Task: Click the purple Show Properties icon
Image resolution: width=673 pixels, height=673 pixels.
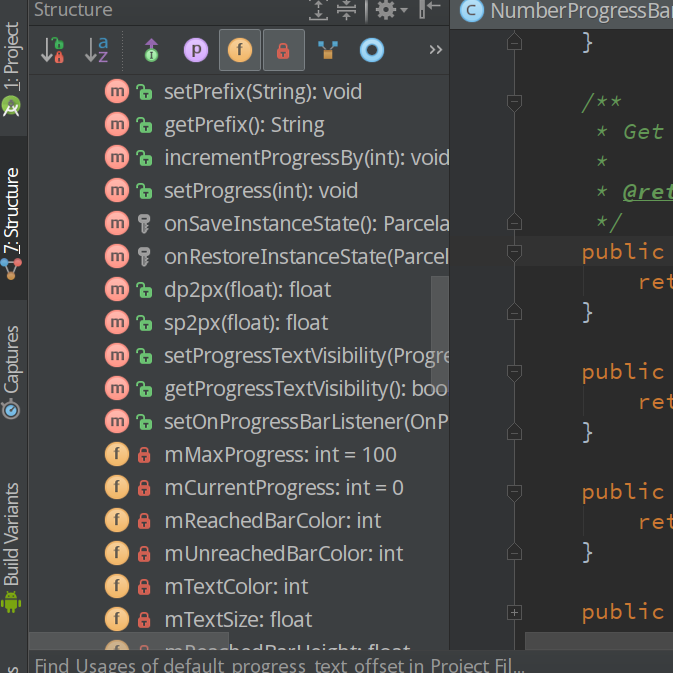Action: pyautogui.click(x=196, y=50)
